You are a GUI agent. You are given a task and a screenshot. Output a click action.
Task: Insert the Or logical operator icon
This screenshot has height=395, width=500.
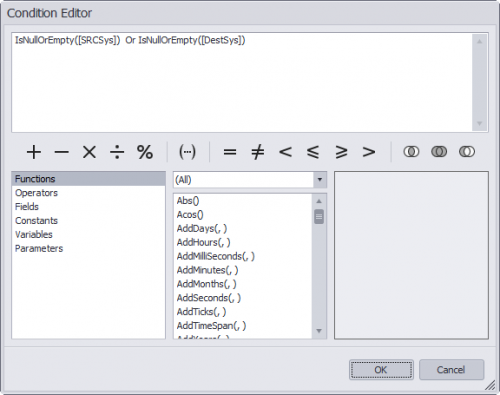point(439,152)
